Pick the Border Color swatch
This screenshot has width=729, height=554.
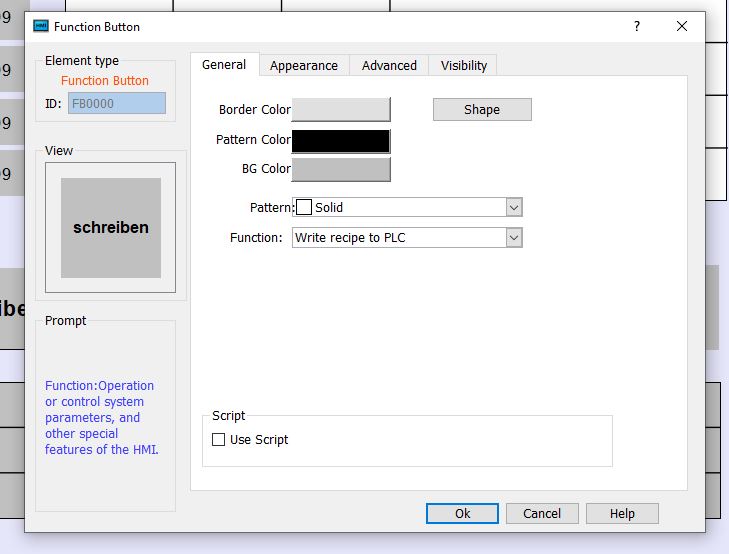340,109
